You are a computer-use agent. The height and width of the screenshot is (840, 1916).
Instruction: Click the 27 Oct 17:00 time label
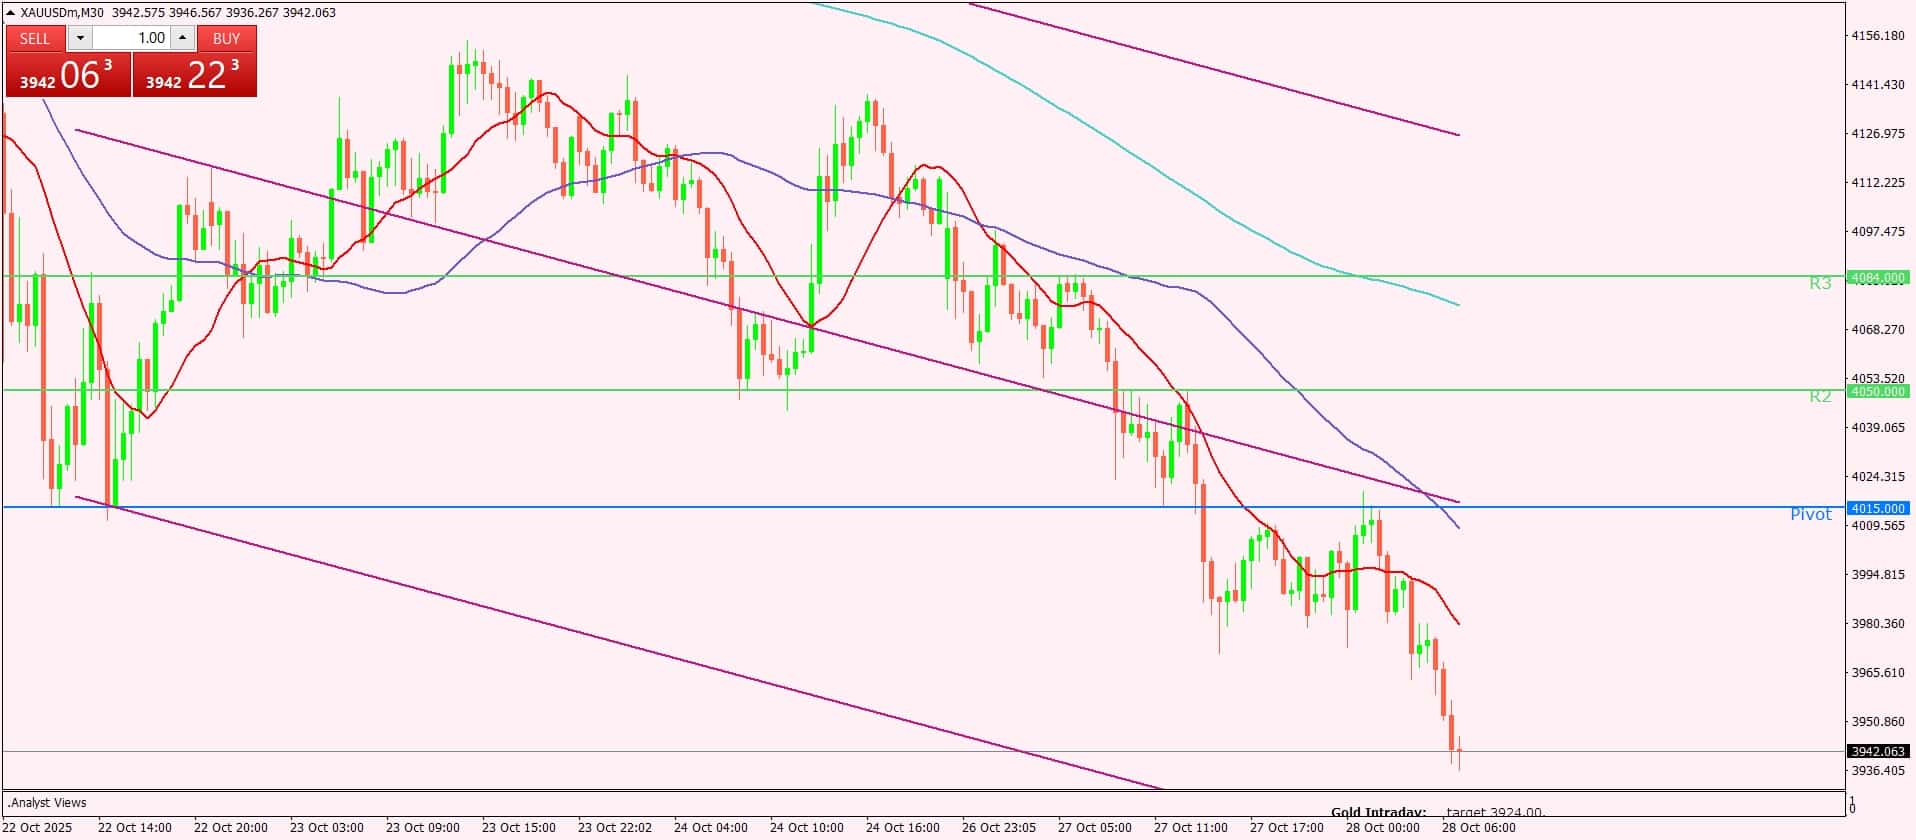[1287, 828]
